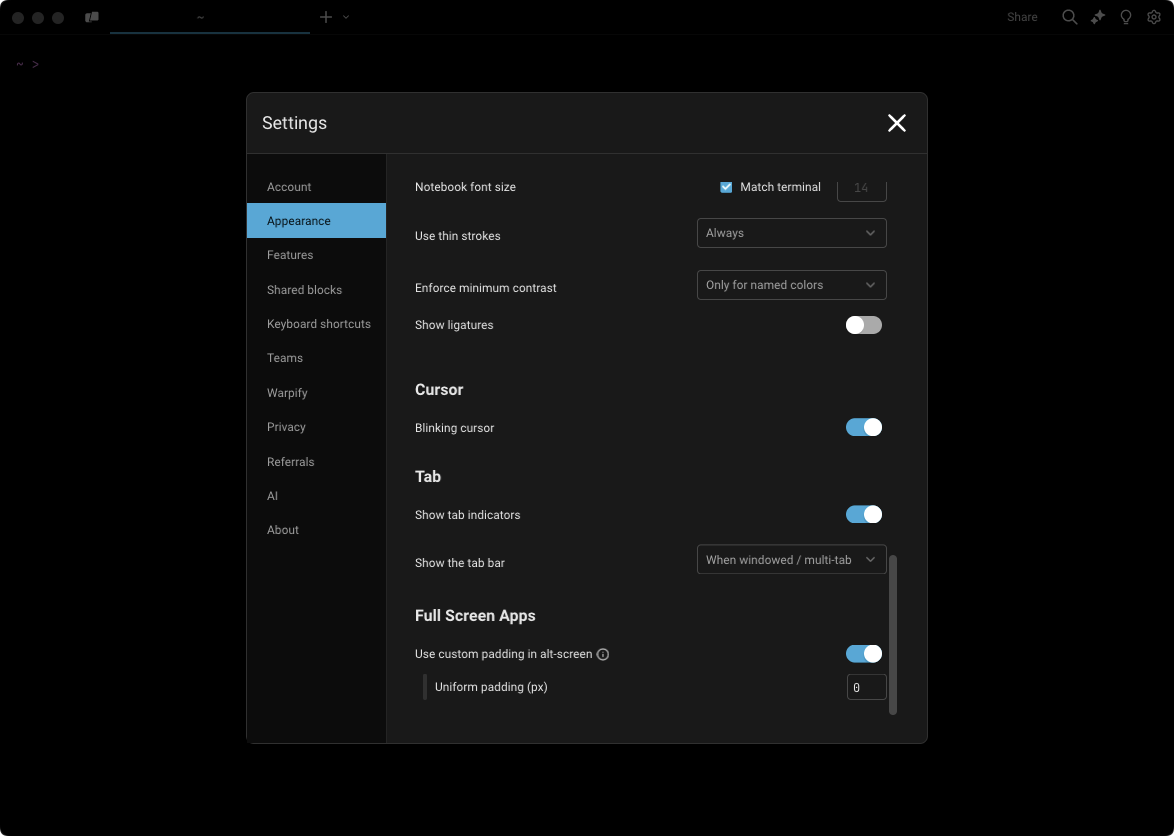Image resolution: width=1174 pixels, height=836 pixels.
Task: Enable Show ligatures
Action: coord(863,325)
